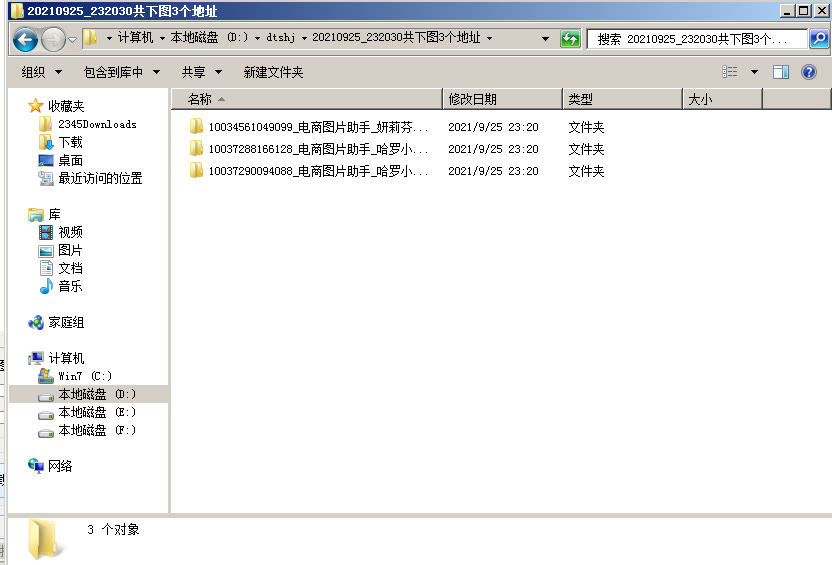The image size is (832, 565).
Task: Refresh the folder with the green arrows button
Action: click(570, 39)
